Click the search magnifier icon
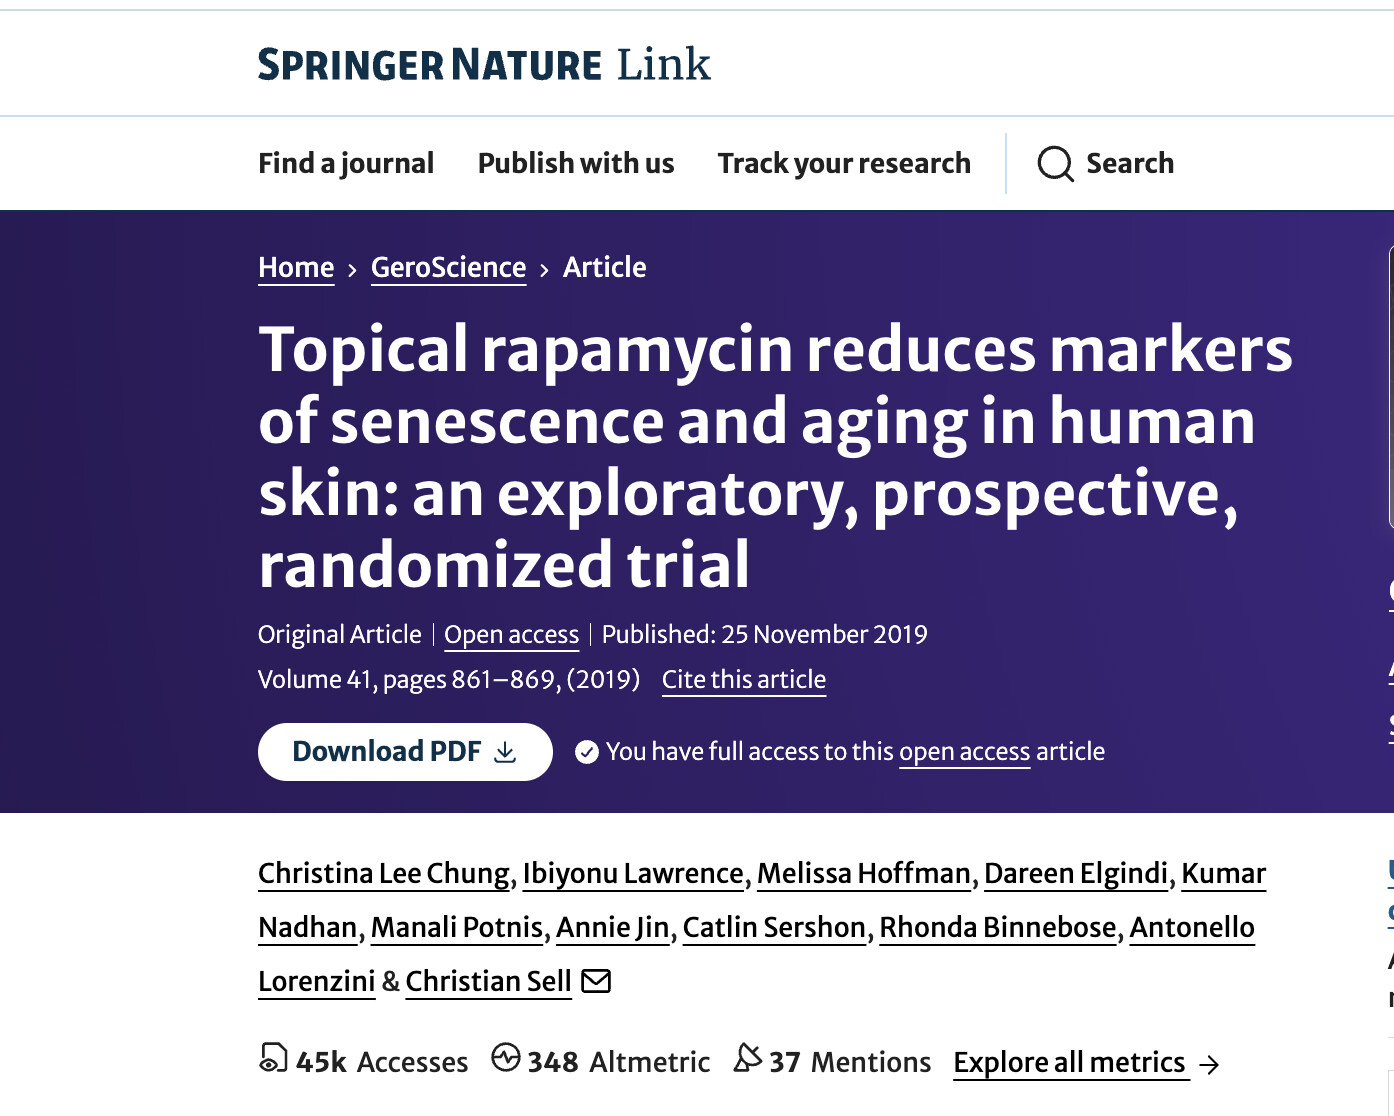The width and height of the screenshot is (1394, 1116). click(x=1055, y=163)
